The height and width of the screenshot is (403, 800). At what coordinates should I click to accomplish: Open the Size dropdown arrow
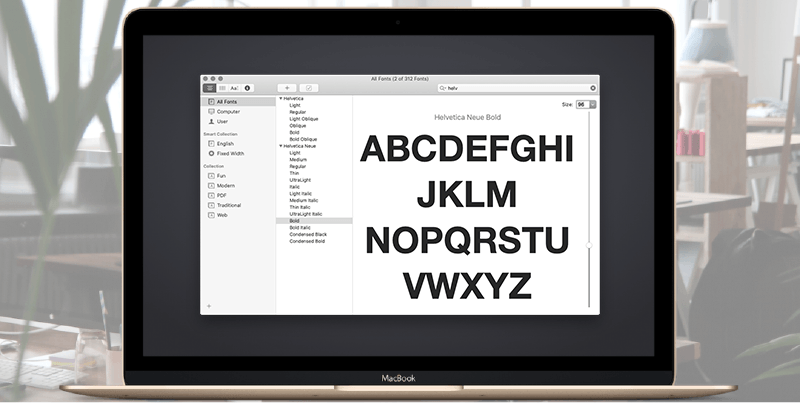[x=592, y=105]
